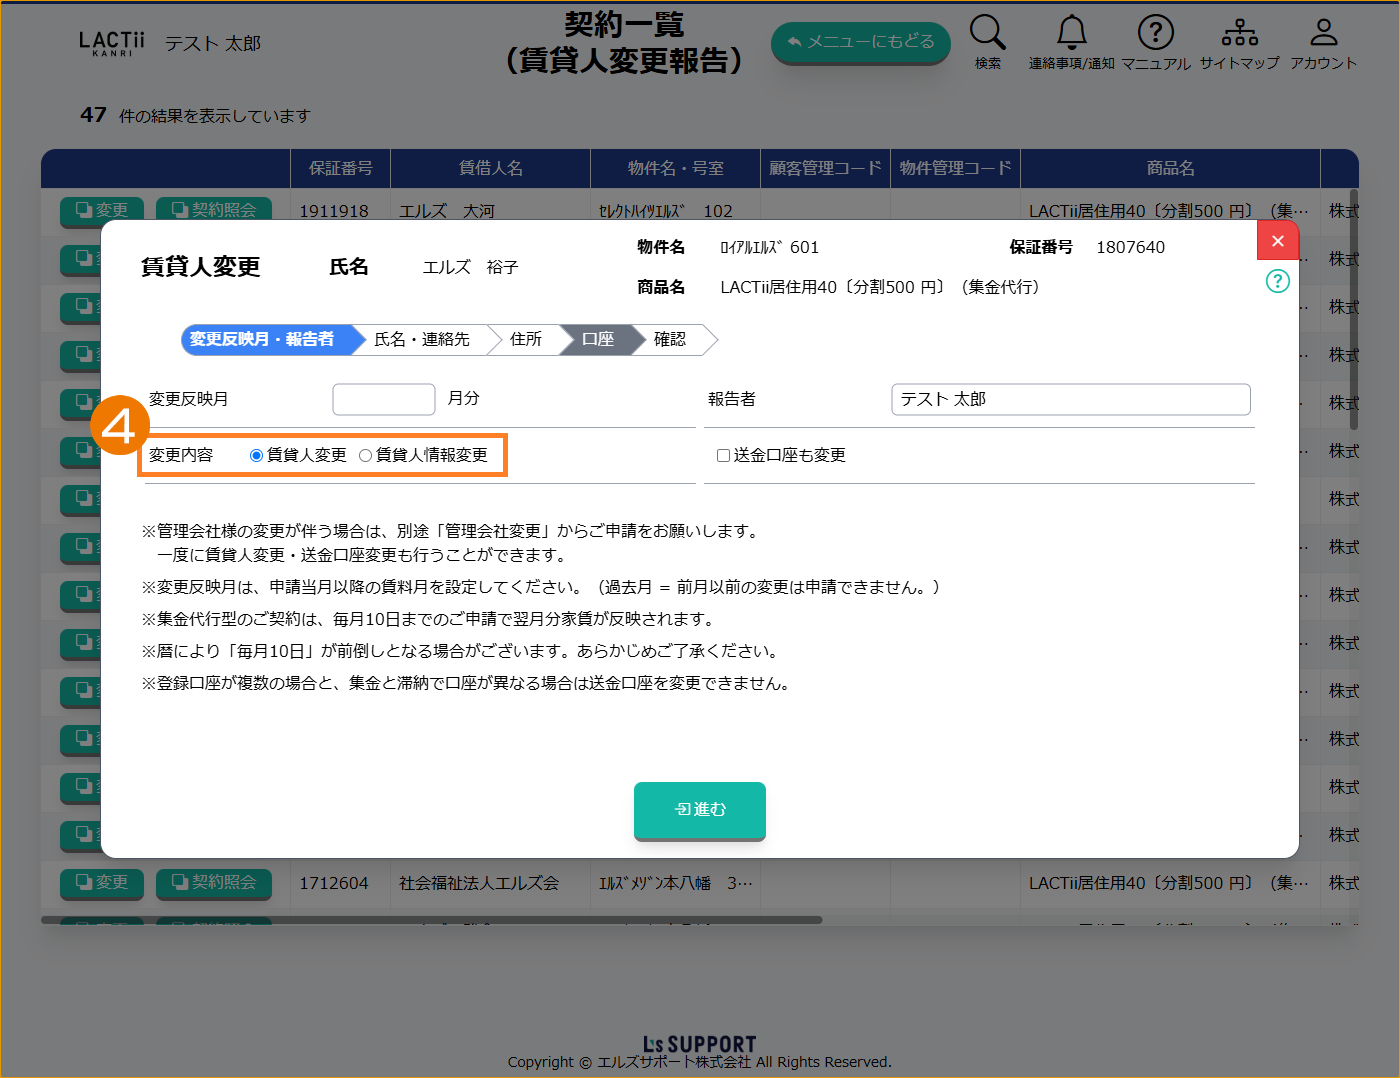The height and width of the screenshot is (1078, 1400).
Task: Select the 賃貸人変更 radio button
Action: click(257, 456)
